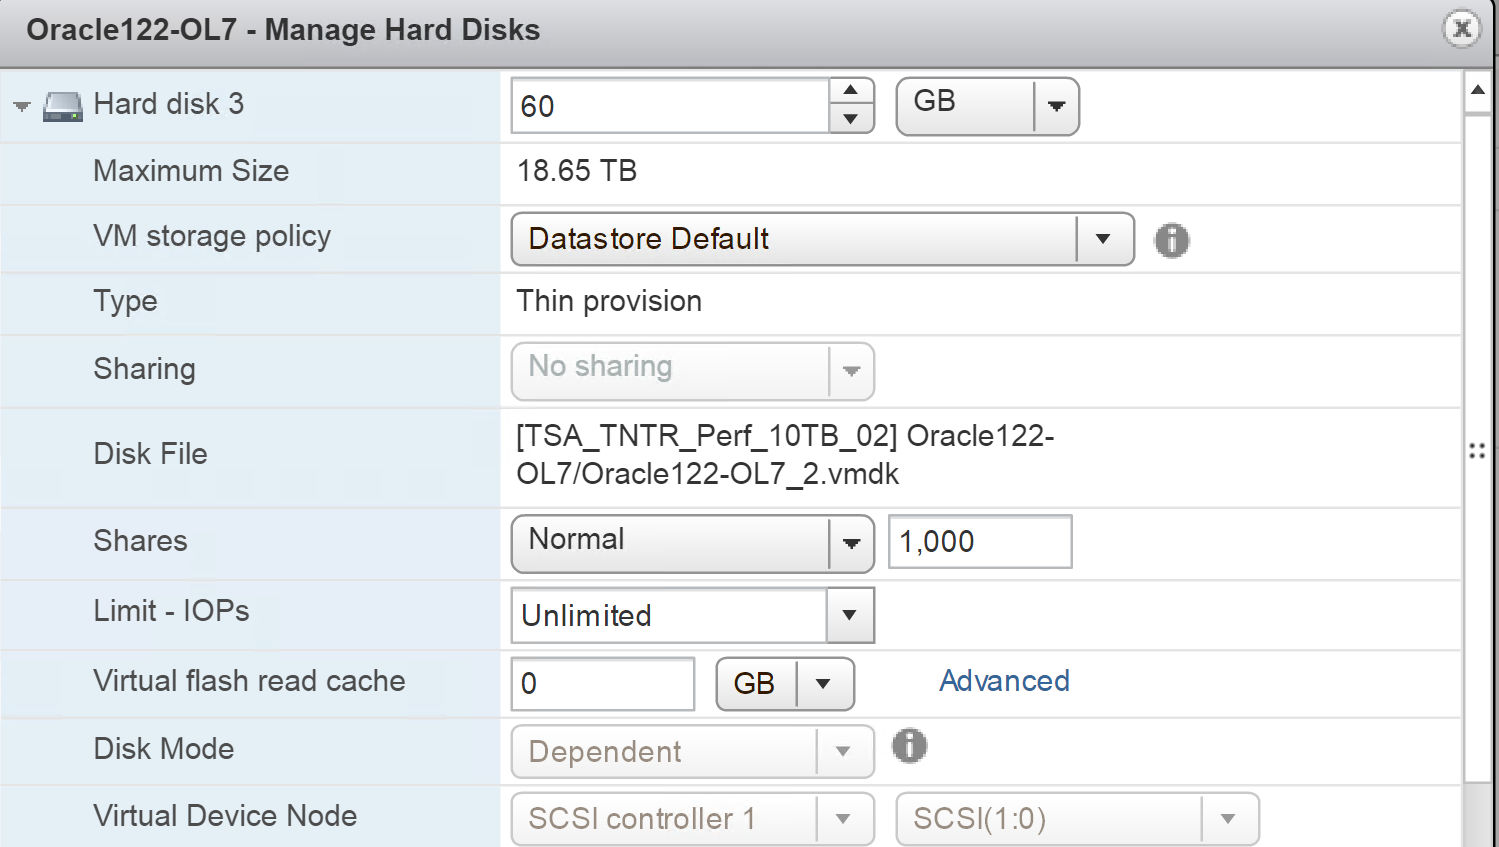Screen dimensions: 1499x847
Task: Click the Hard disk 3 drive icon
Action: pos(62,106)
